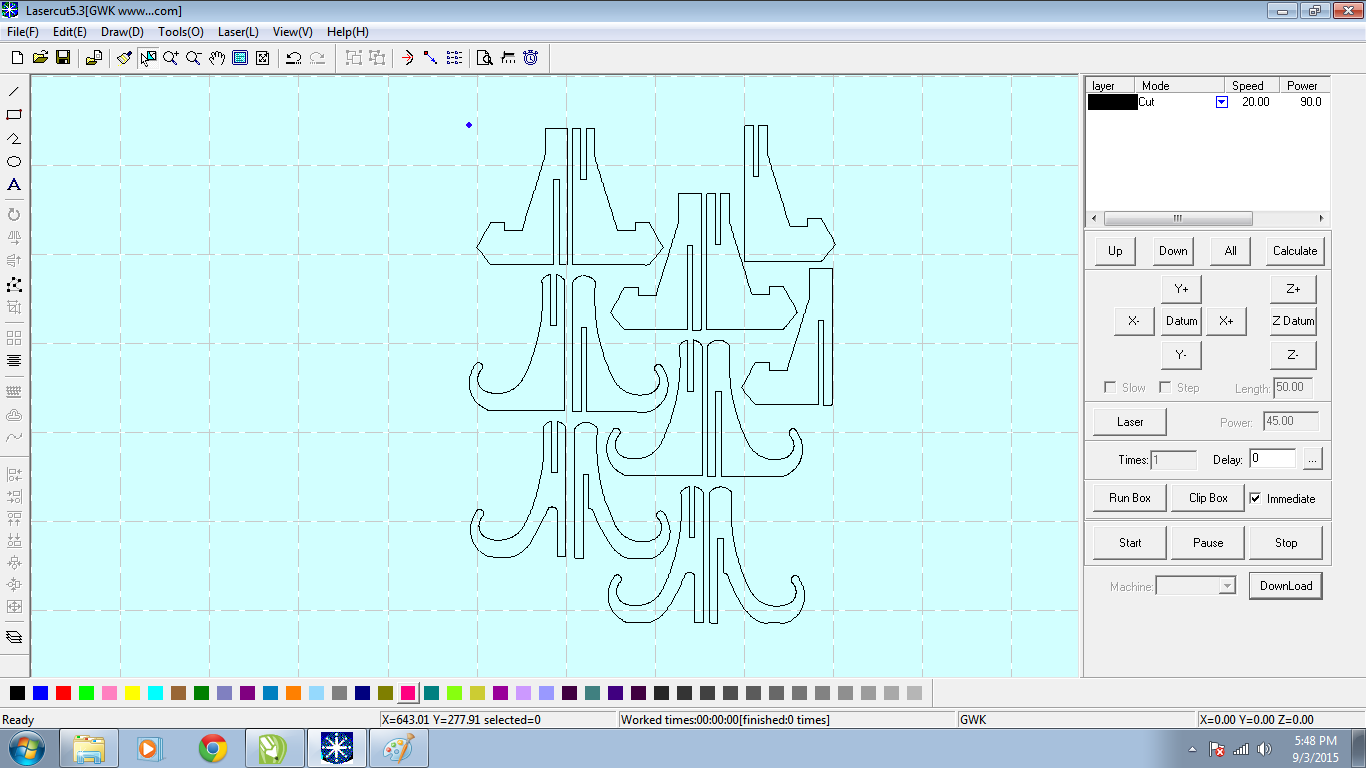Click the Delay ellipsis button
This screenshot has width=1366, height=768.
pos(1312,460)
